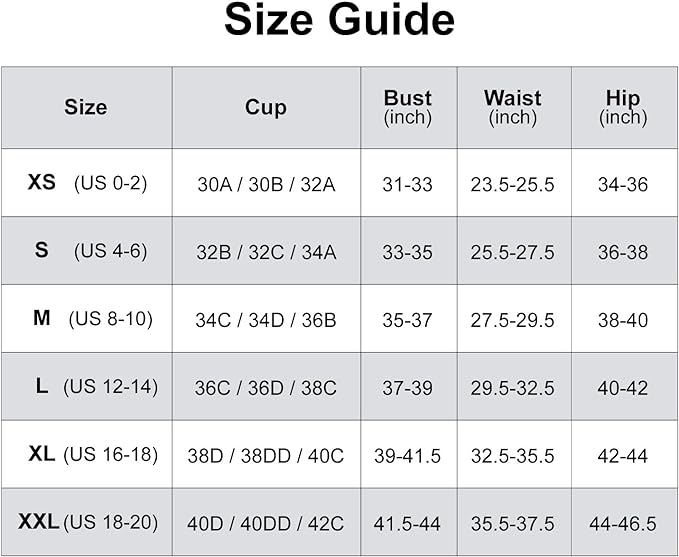Click the 29.5-32.5 waist value
679x557 pixels.
(513, 388)
